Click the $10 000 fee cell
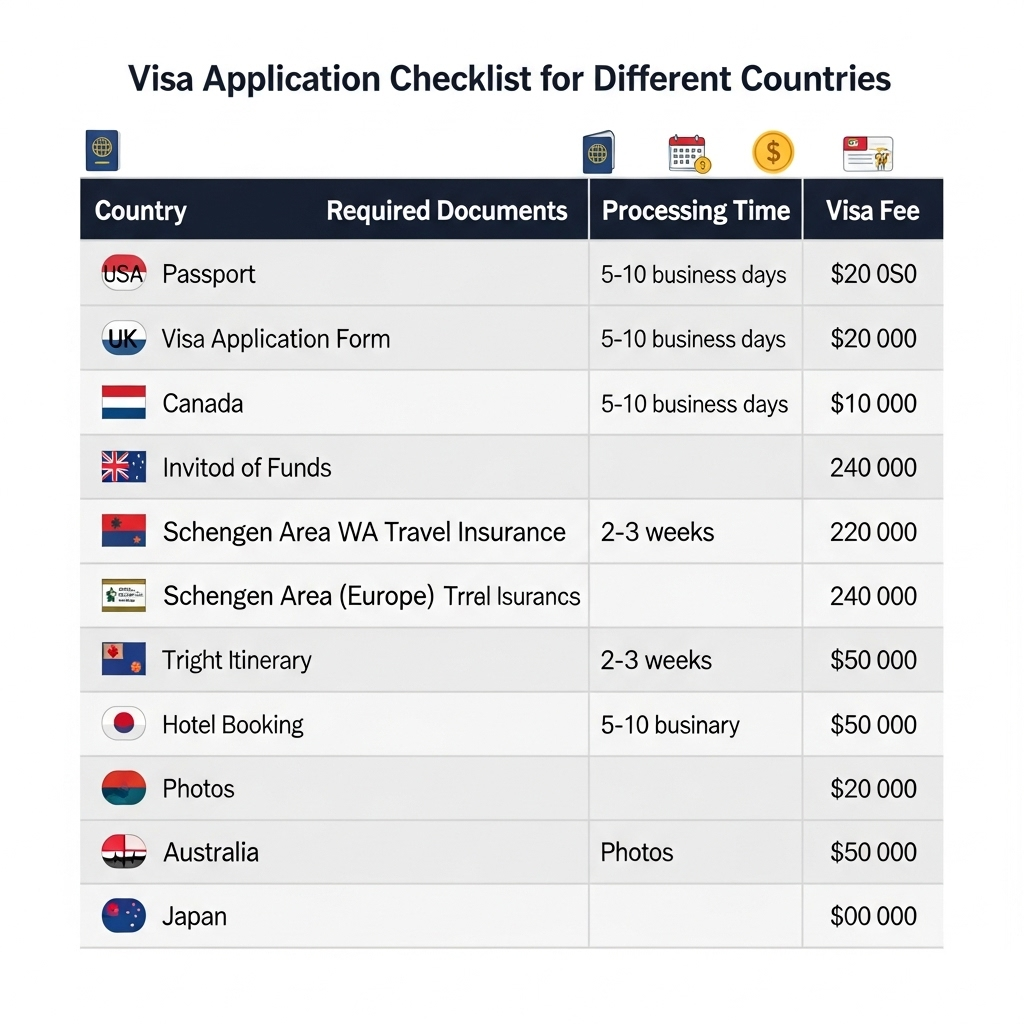The height and width of the screenshot is (1024, 1024). pyautogui.click(x=873, y=403)
